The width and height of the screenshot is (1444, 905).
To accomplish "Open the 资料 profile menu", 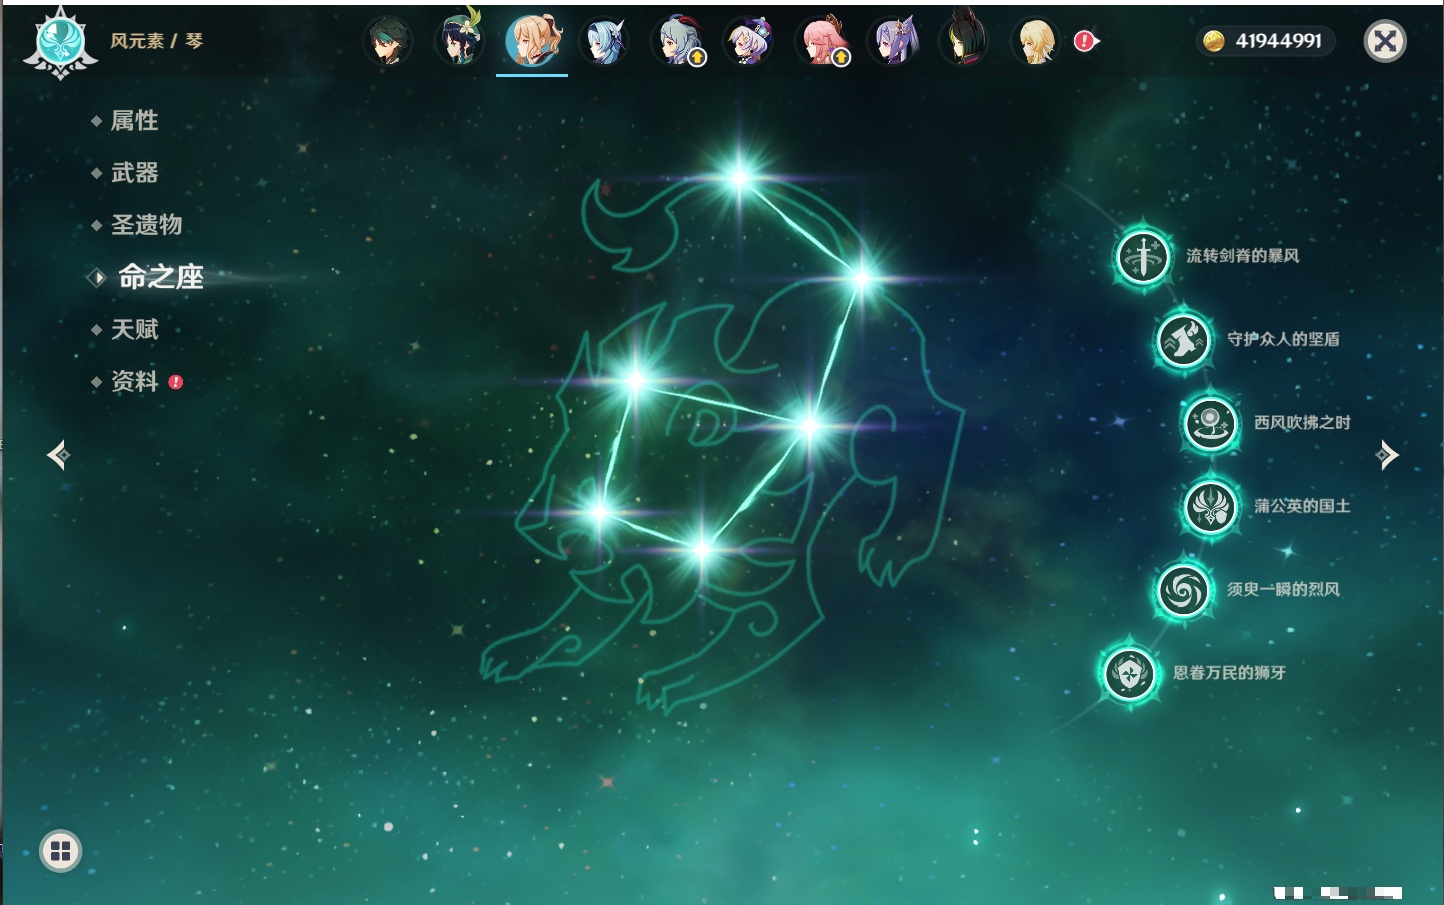I will pos(134,381).
